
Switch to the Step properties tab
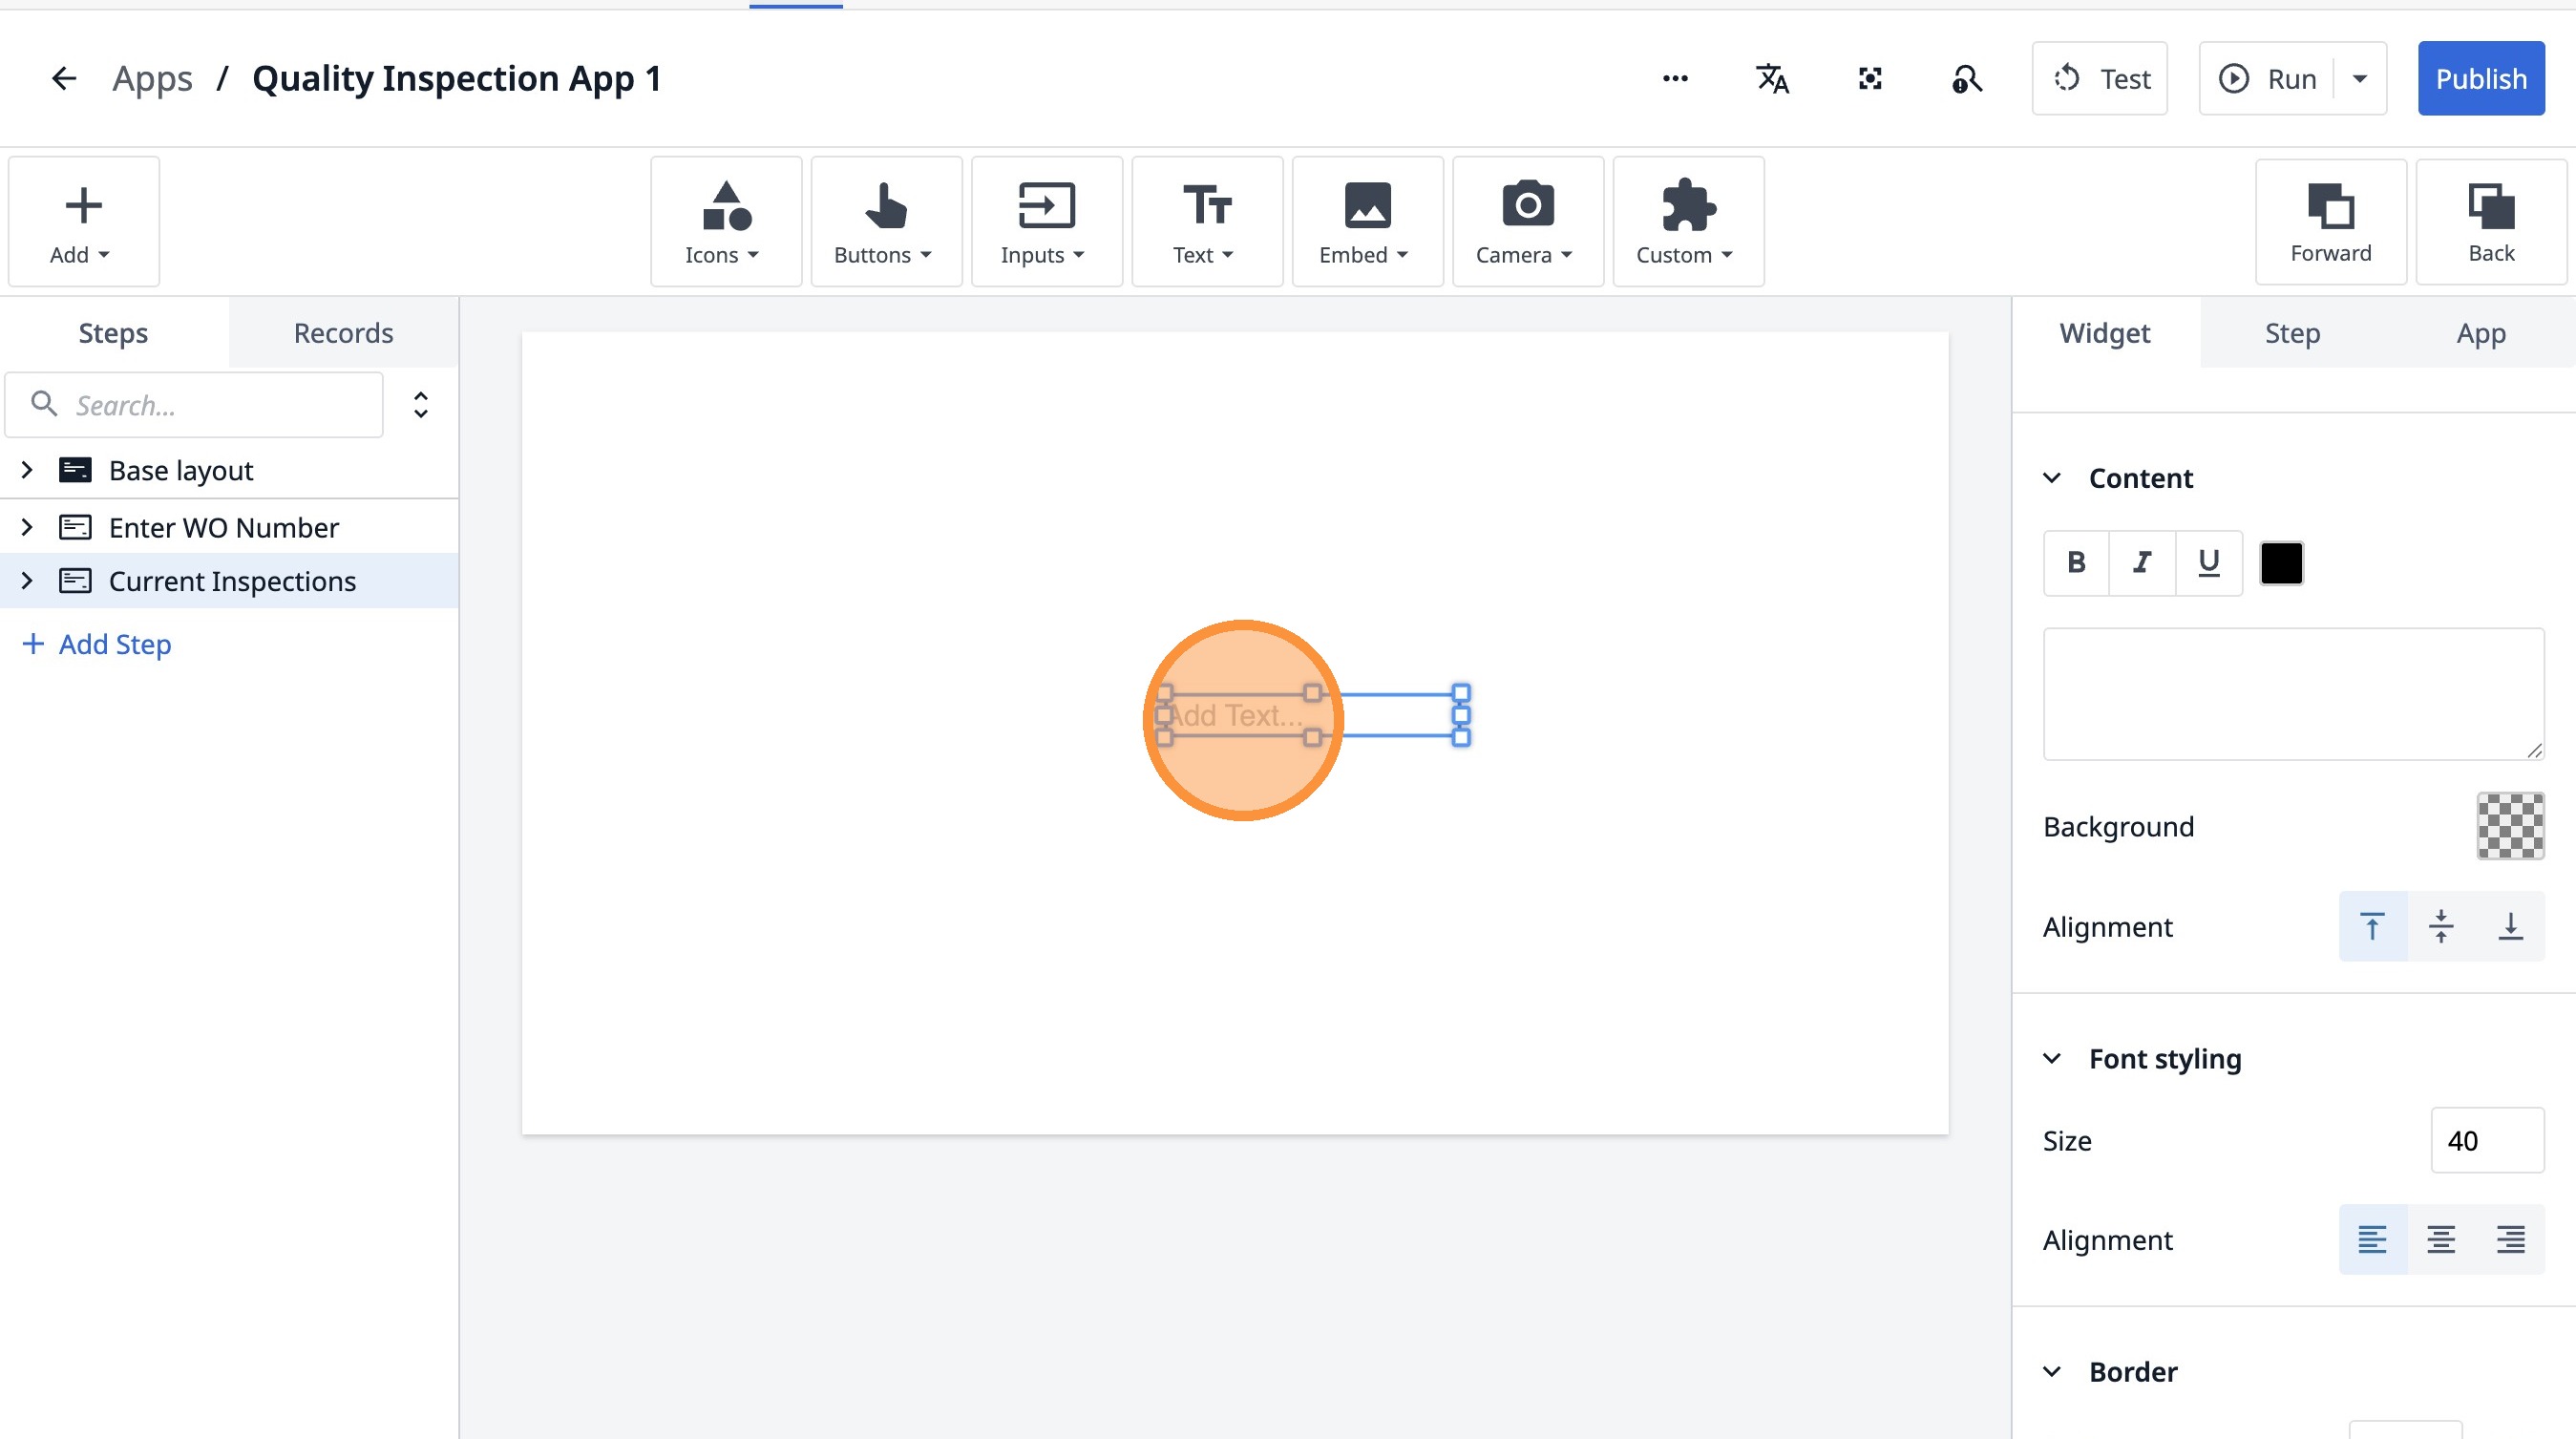pyautogui.click(x=2292, y=333)
